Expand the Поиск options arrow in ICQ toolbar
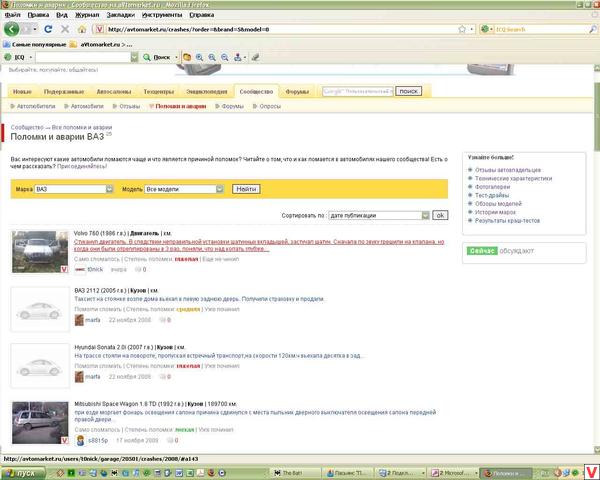The width and height of the screenshot is (600, 480). point(176,57)
